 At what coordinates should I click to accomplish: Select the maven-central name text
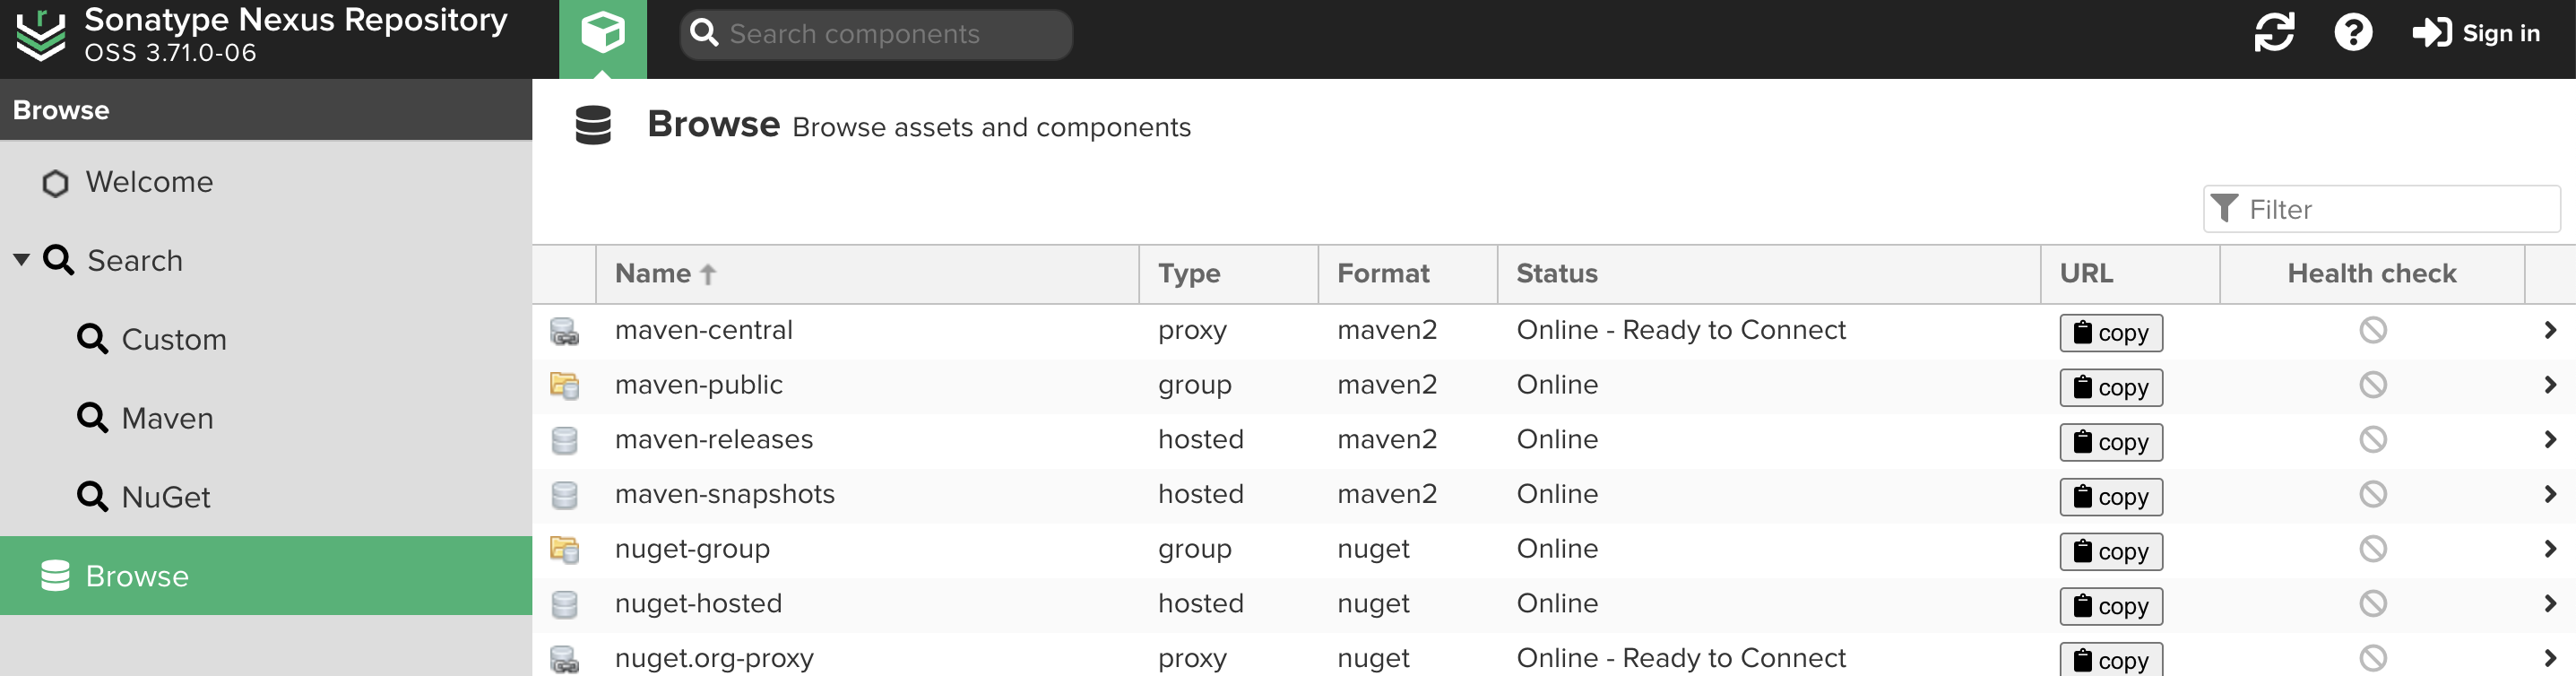[703, 330]
